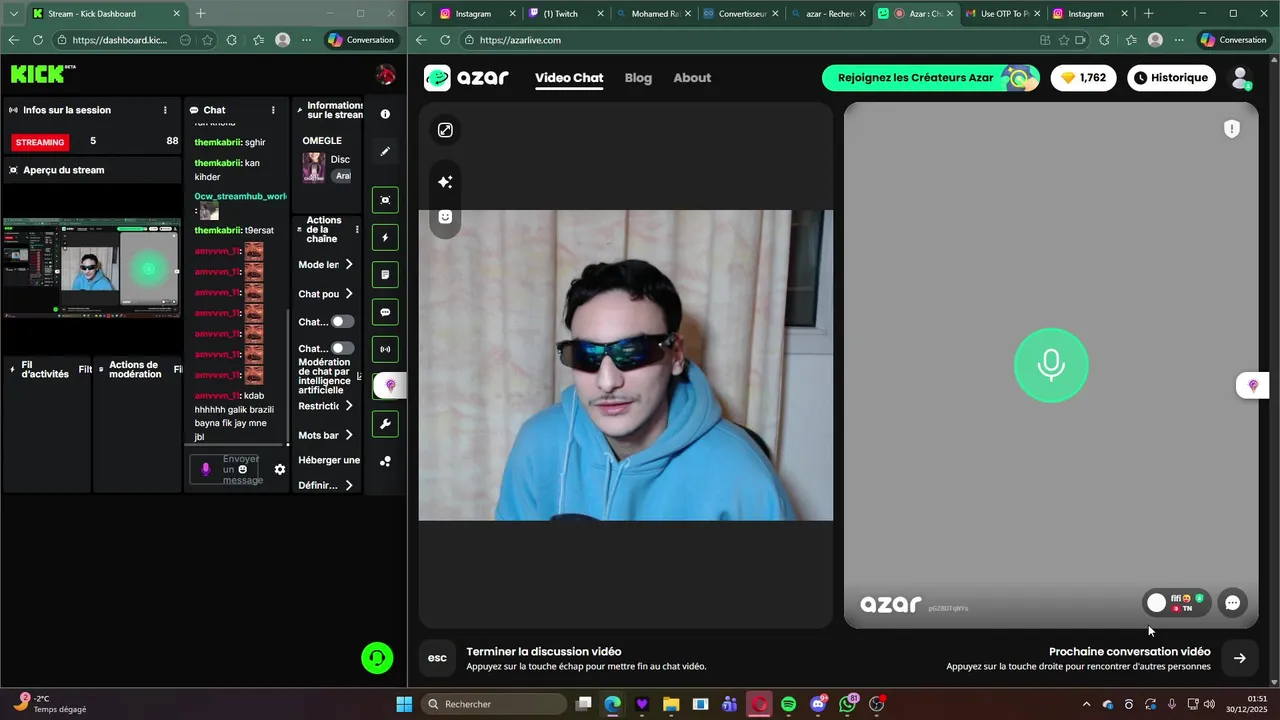
Task: Toggle lightning activity feed icon in Kick sidebar
Action: pyautogui.click(x=385, y=237)
